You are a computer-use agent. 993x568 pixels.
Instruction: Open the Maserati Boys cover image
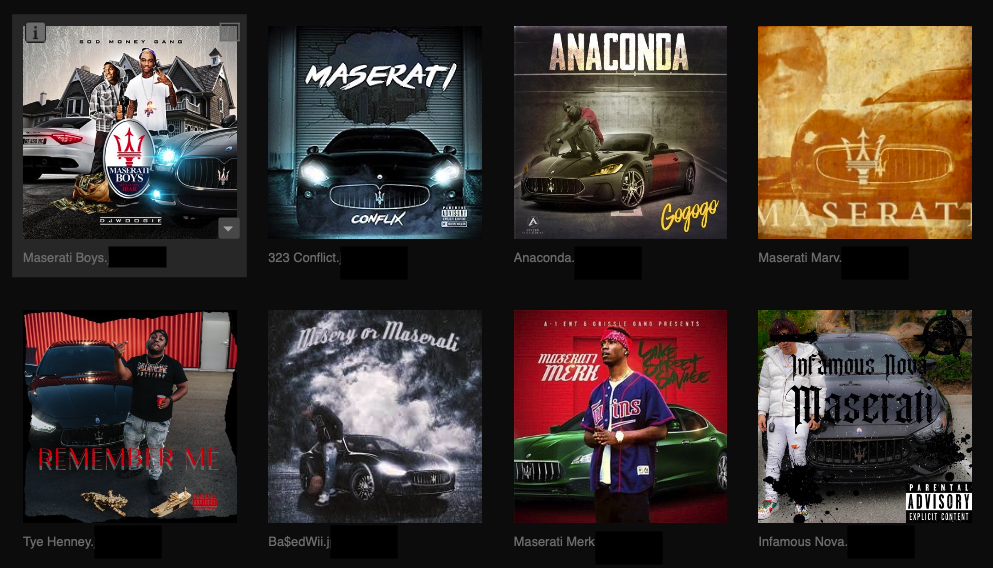click(x=130, y=132)
